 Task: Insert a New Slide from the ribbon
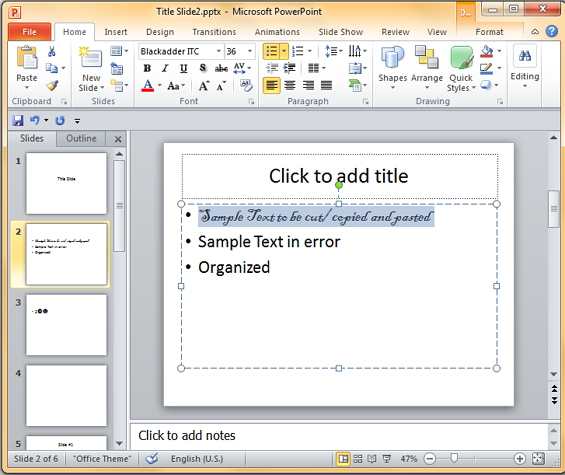pos(91,69)
